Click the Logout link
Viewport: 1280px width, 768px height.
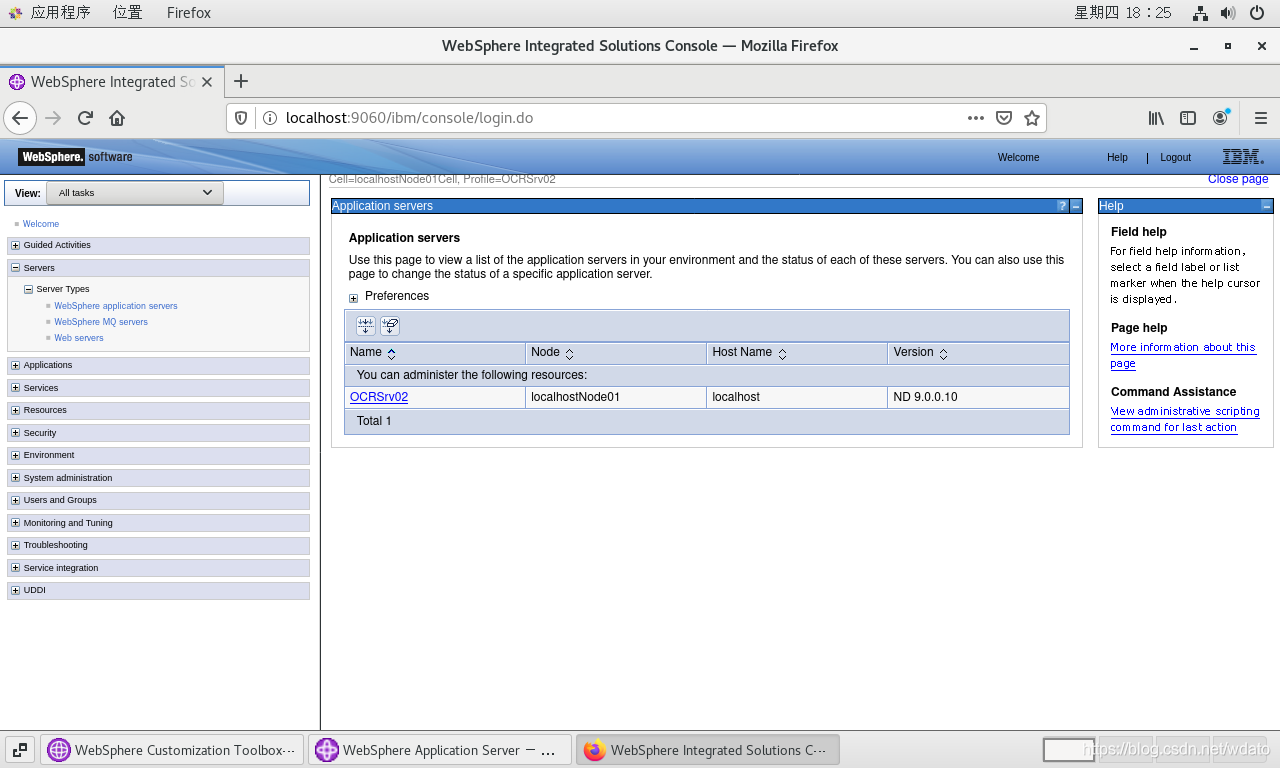[x=1175, y=158]
